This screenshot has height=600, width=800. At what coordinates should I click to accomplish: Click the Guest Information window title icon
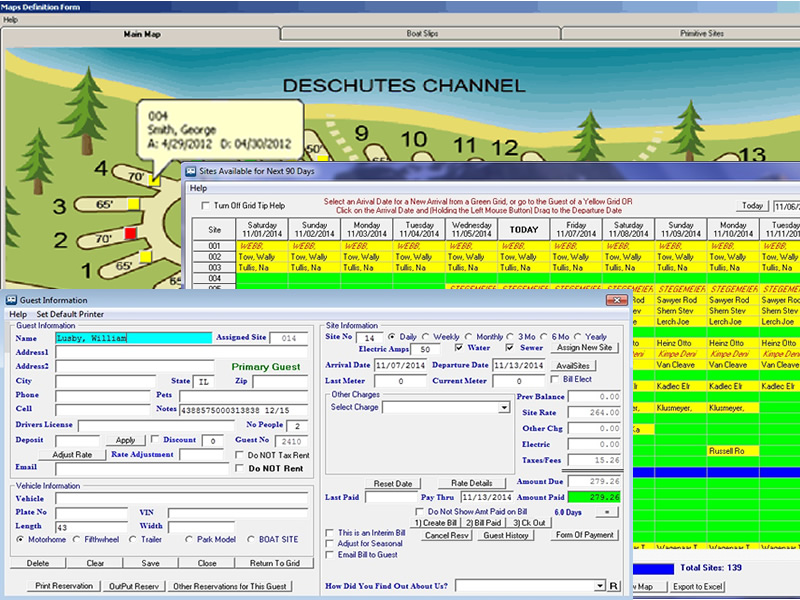[11, 300]
